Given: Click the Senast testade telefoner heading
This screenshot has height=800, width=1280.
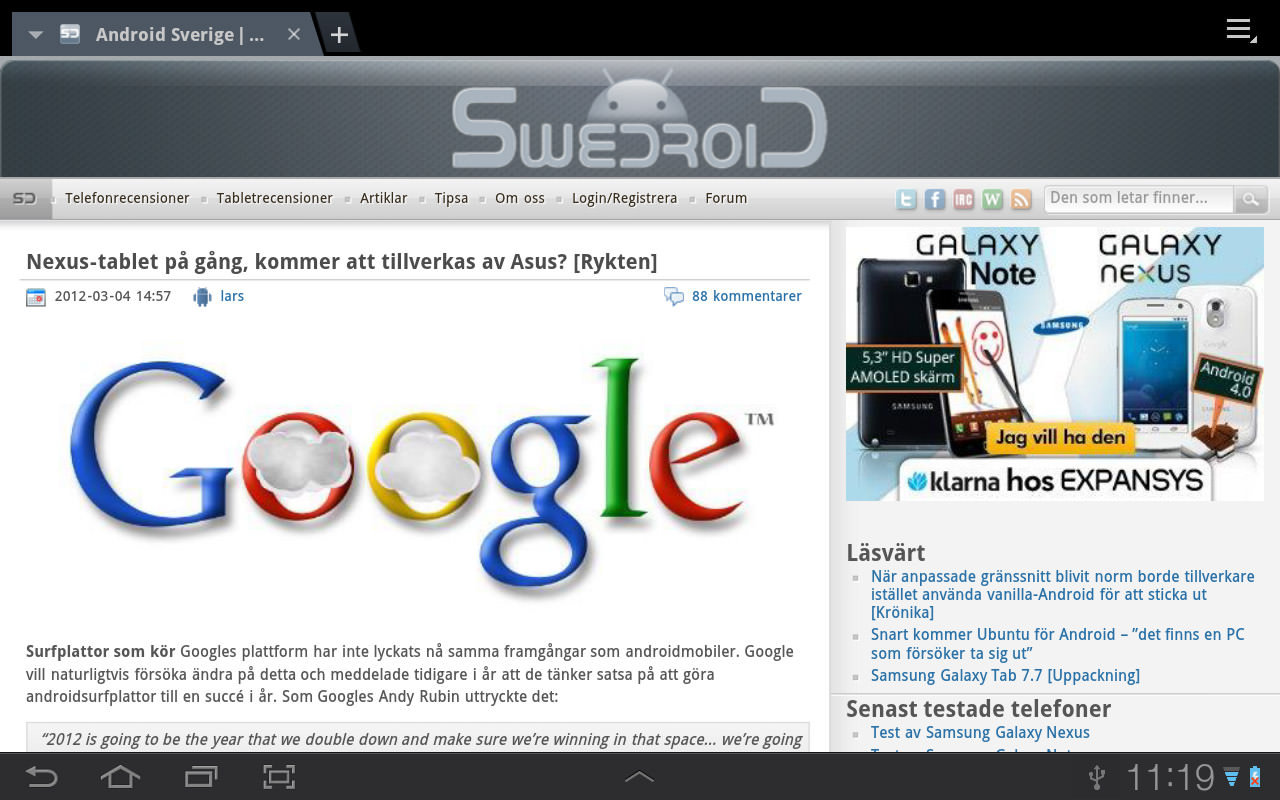Looking at the screenshot, I should point(978,709).
